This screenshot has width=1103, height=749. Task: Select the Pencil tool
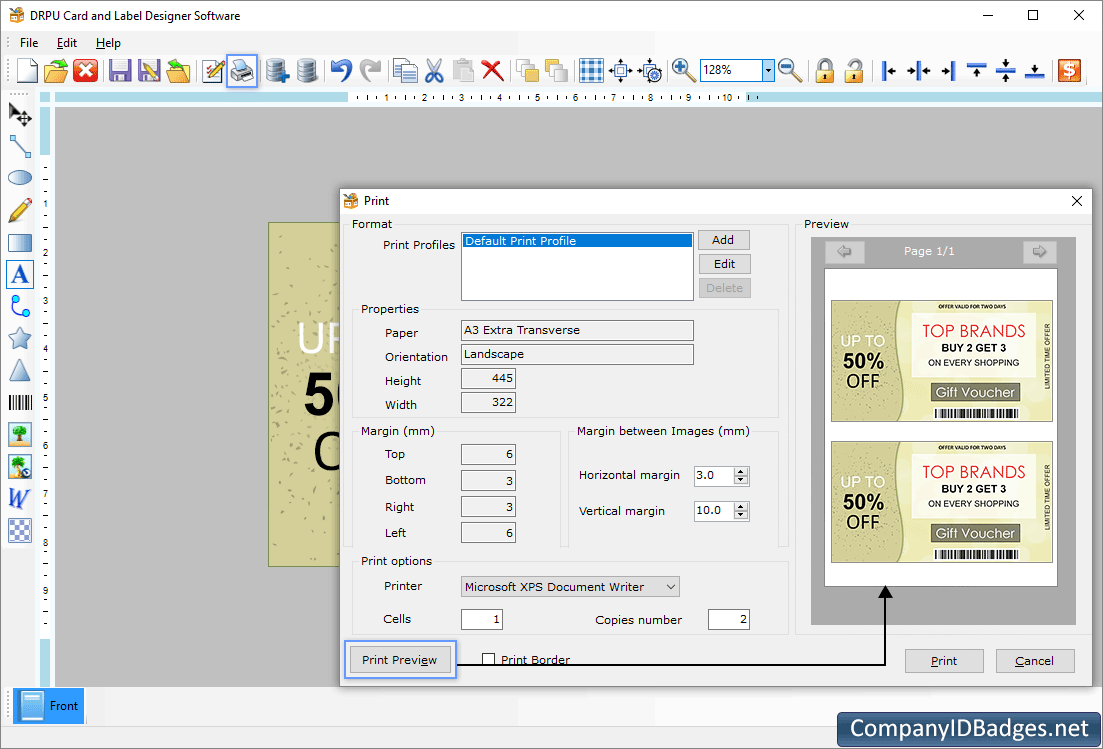click(x=20, y=210)
